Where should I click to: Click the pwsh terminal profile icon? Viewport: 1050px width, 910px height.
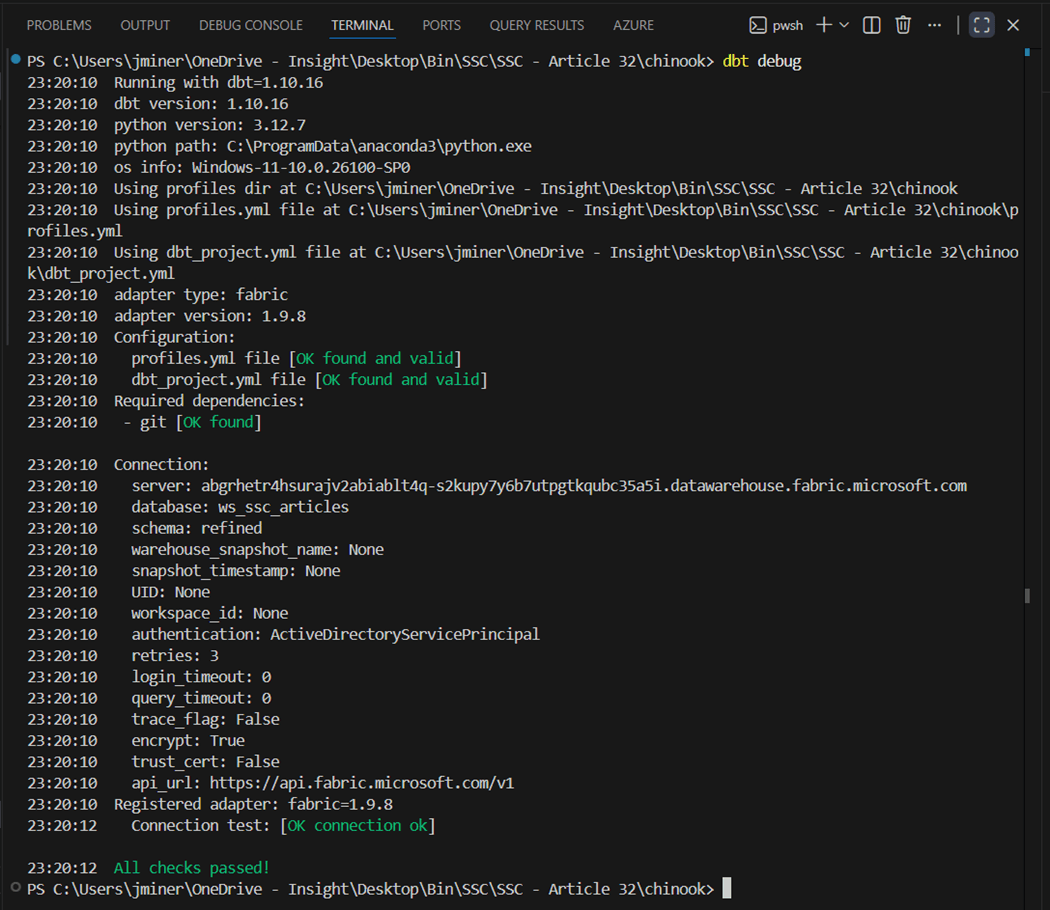(757, 25)
